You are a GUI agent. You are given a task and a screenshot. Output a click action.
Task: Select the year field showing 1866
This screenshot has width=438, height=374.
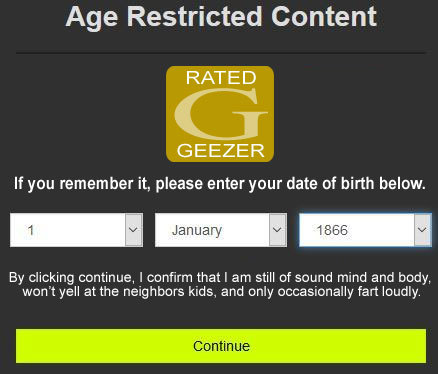[365, 230]
